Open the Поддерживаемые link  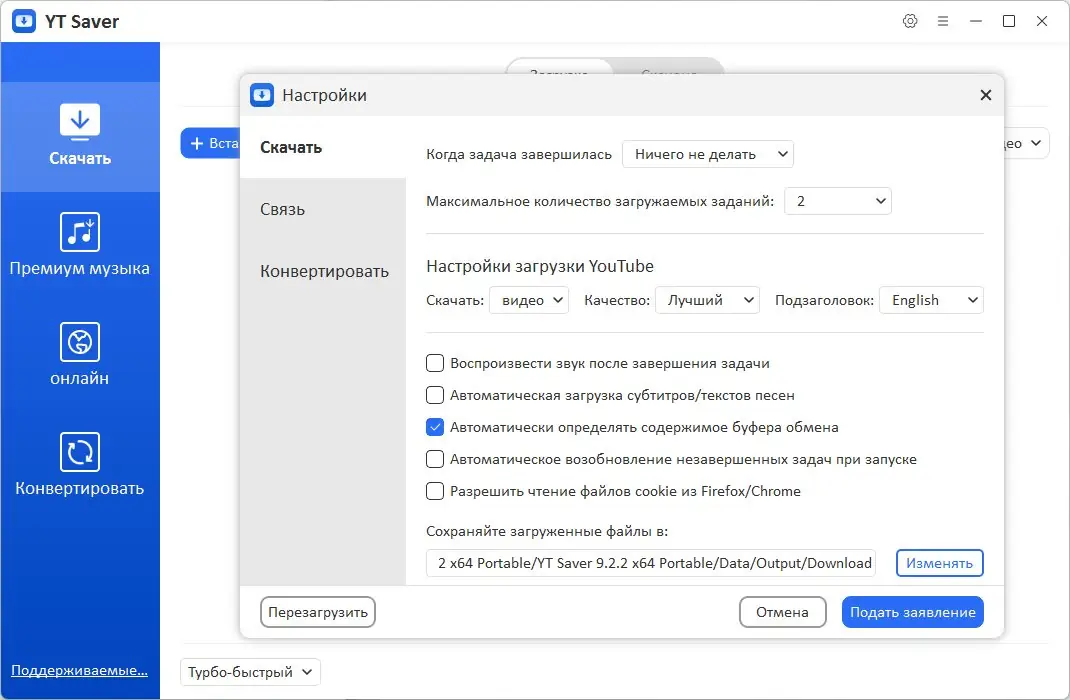(x=80, y=669)
